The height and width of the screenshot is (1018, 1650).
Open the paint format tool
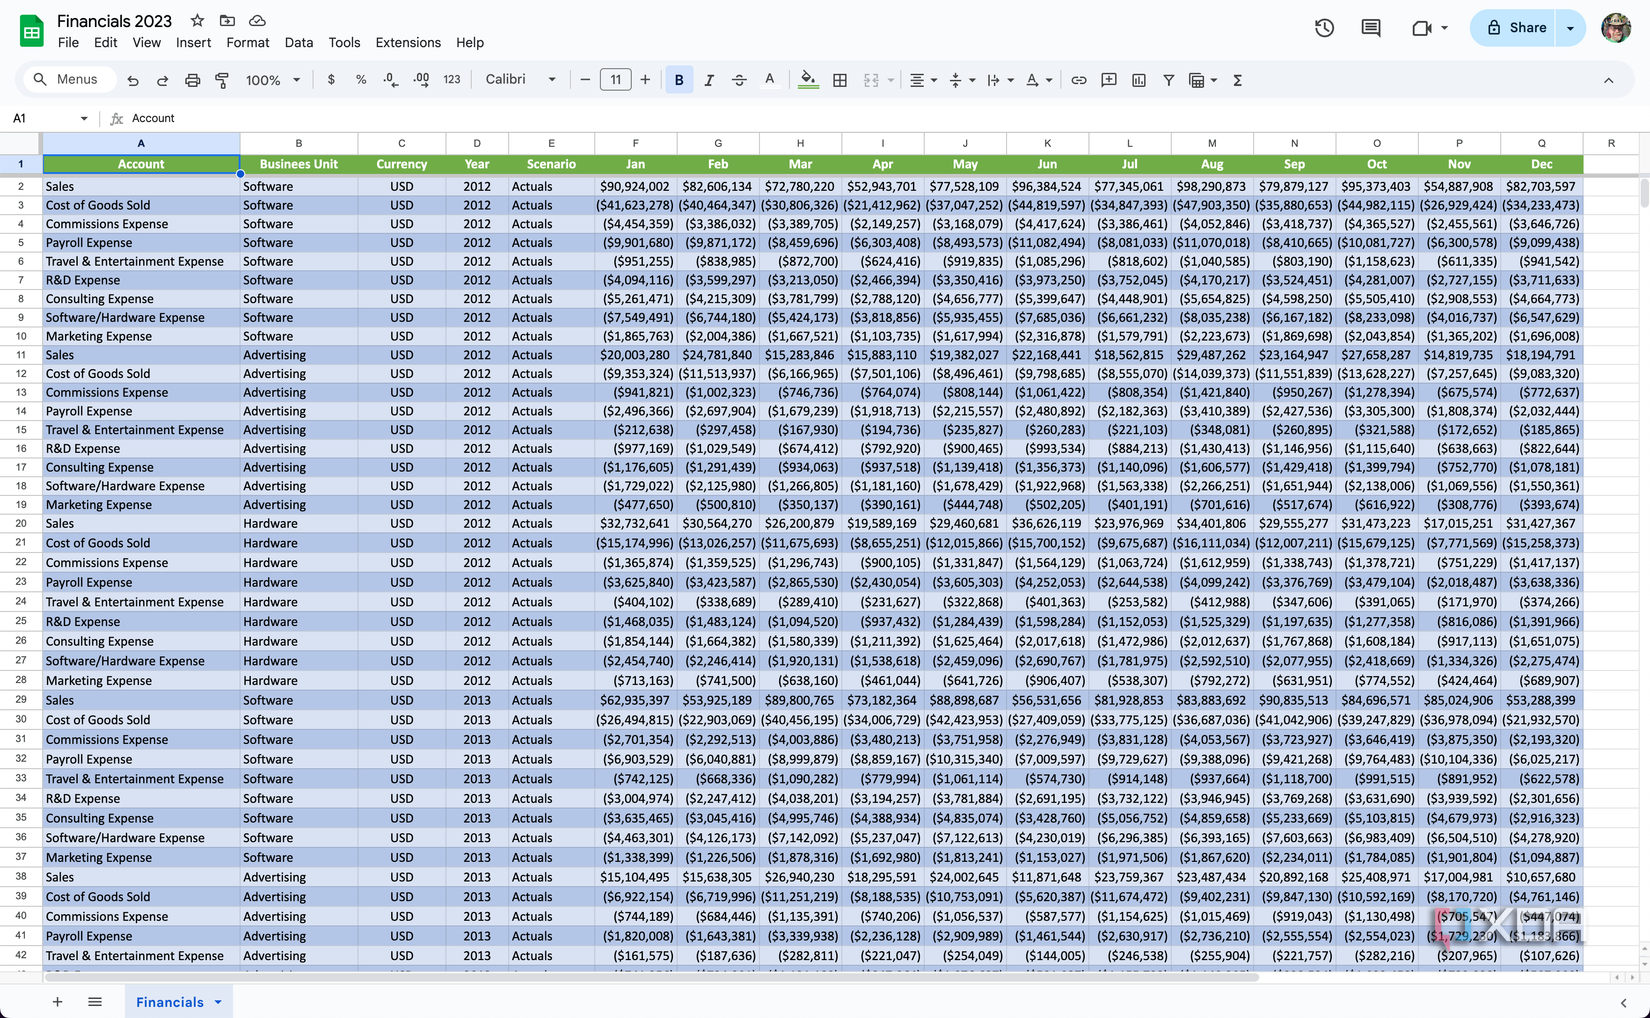point(221,80)
